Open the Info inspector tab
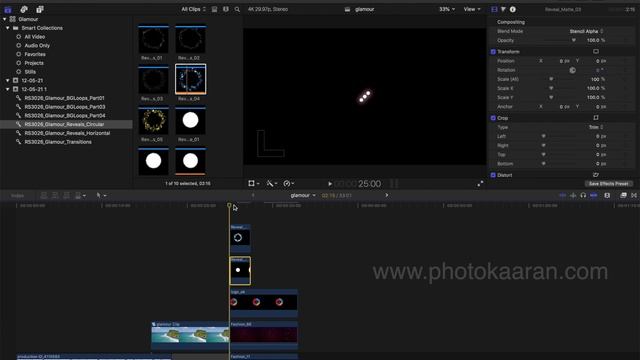 click(513, 9)
